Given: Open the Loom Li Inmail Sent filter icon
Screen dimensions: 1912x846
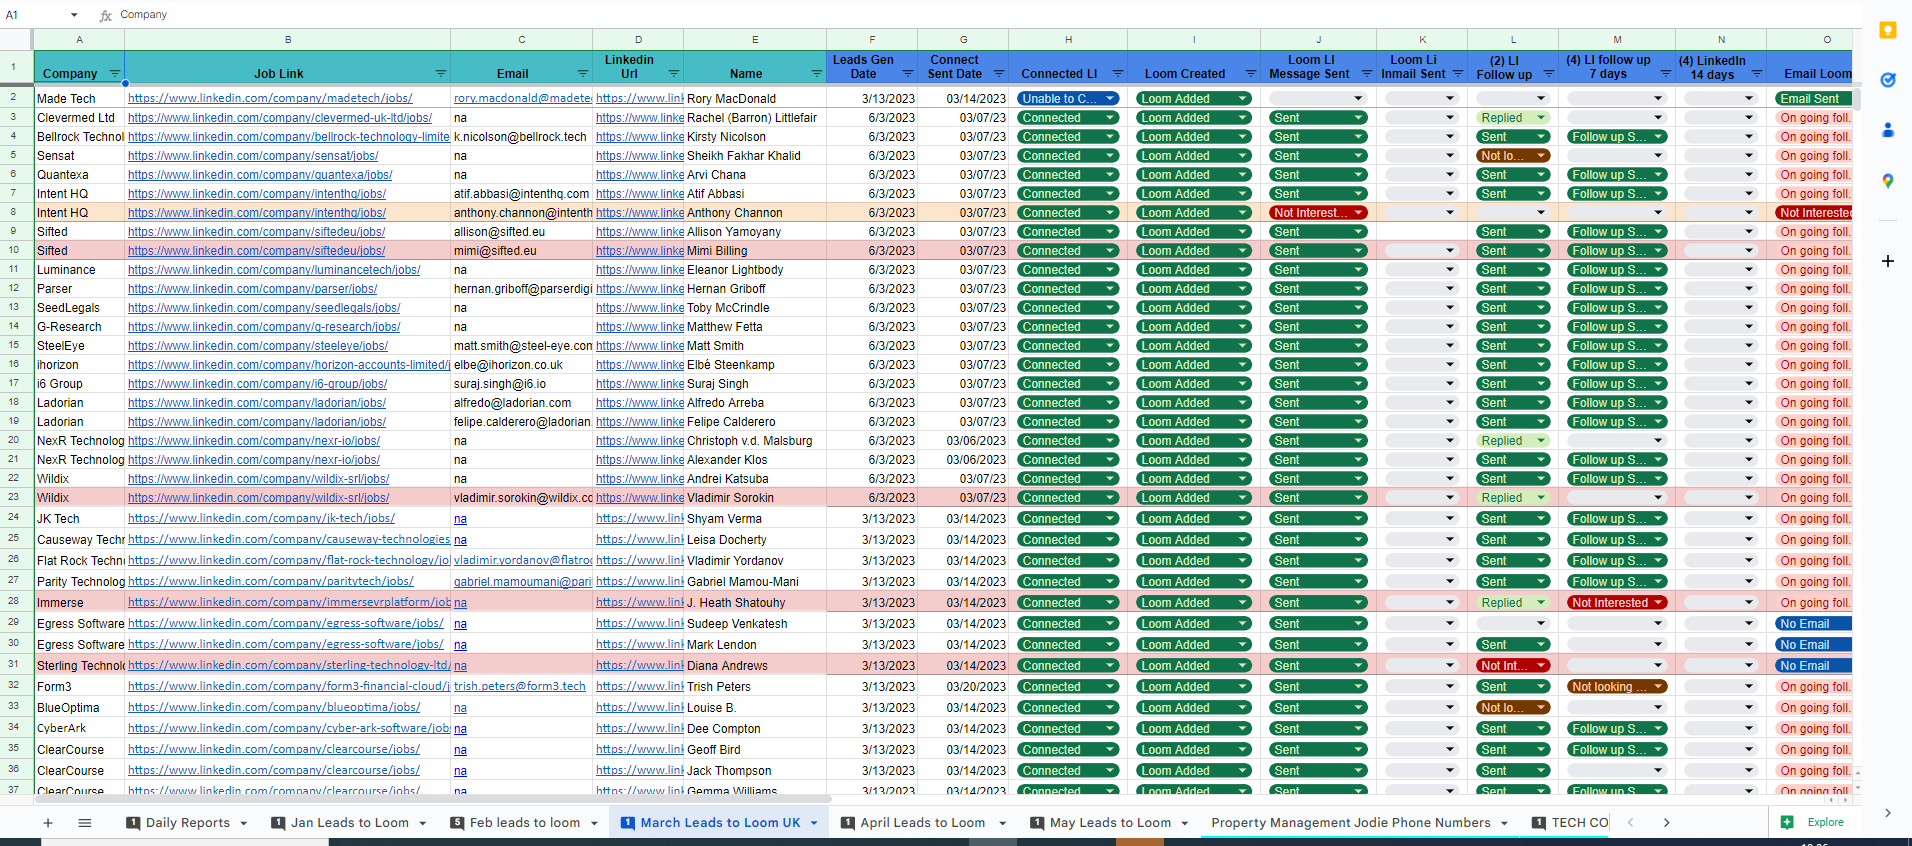Looking at the screenshot, I should click(1458, 74).
